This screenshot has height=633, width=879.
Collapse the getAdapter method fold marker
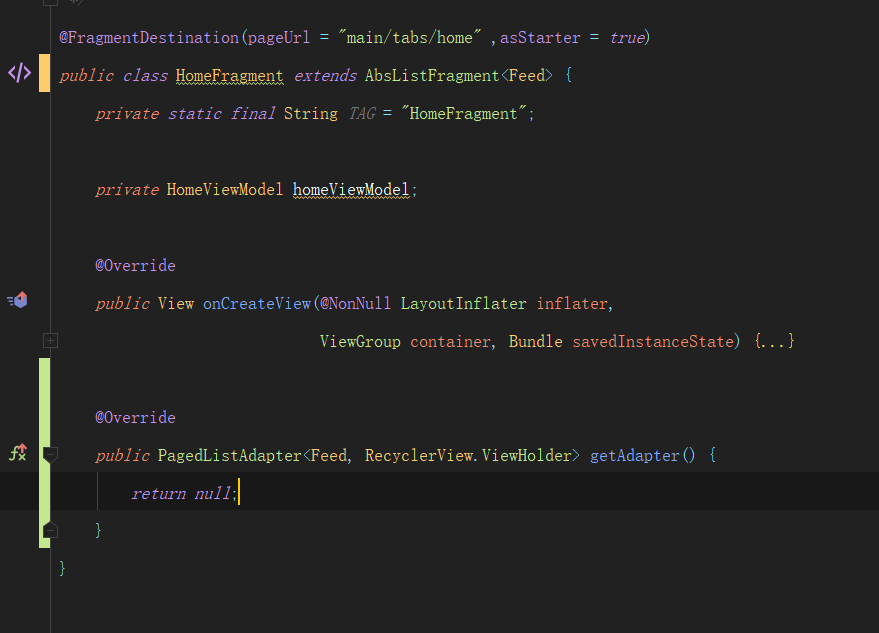click(50, 454)
